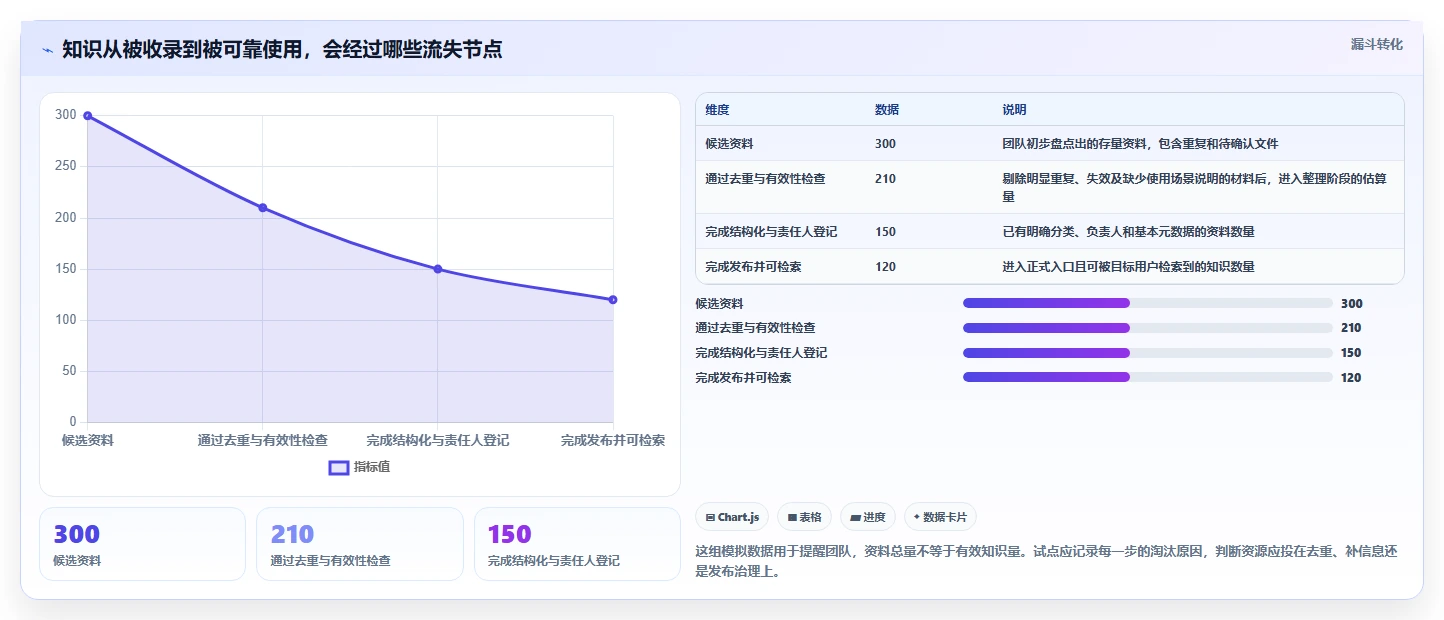Select the 表格 tag chip

click(x=805, y=517)
